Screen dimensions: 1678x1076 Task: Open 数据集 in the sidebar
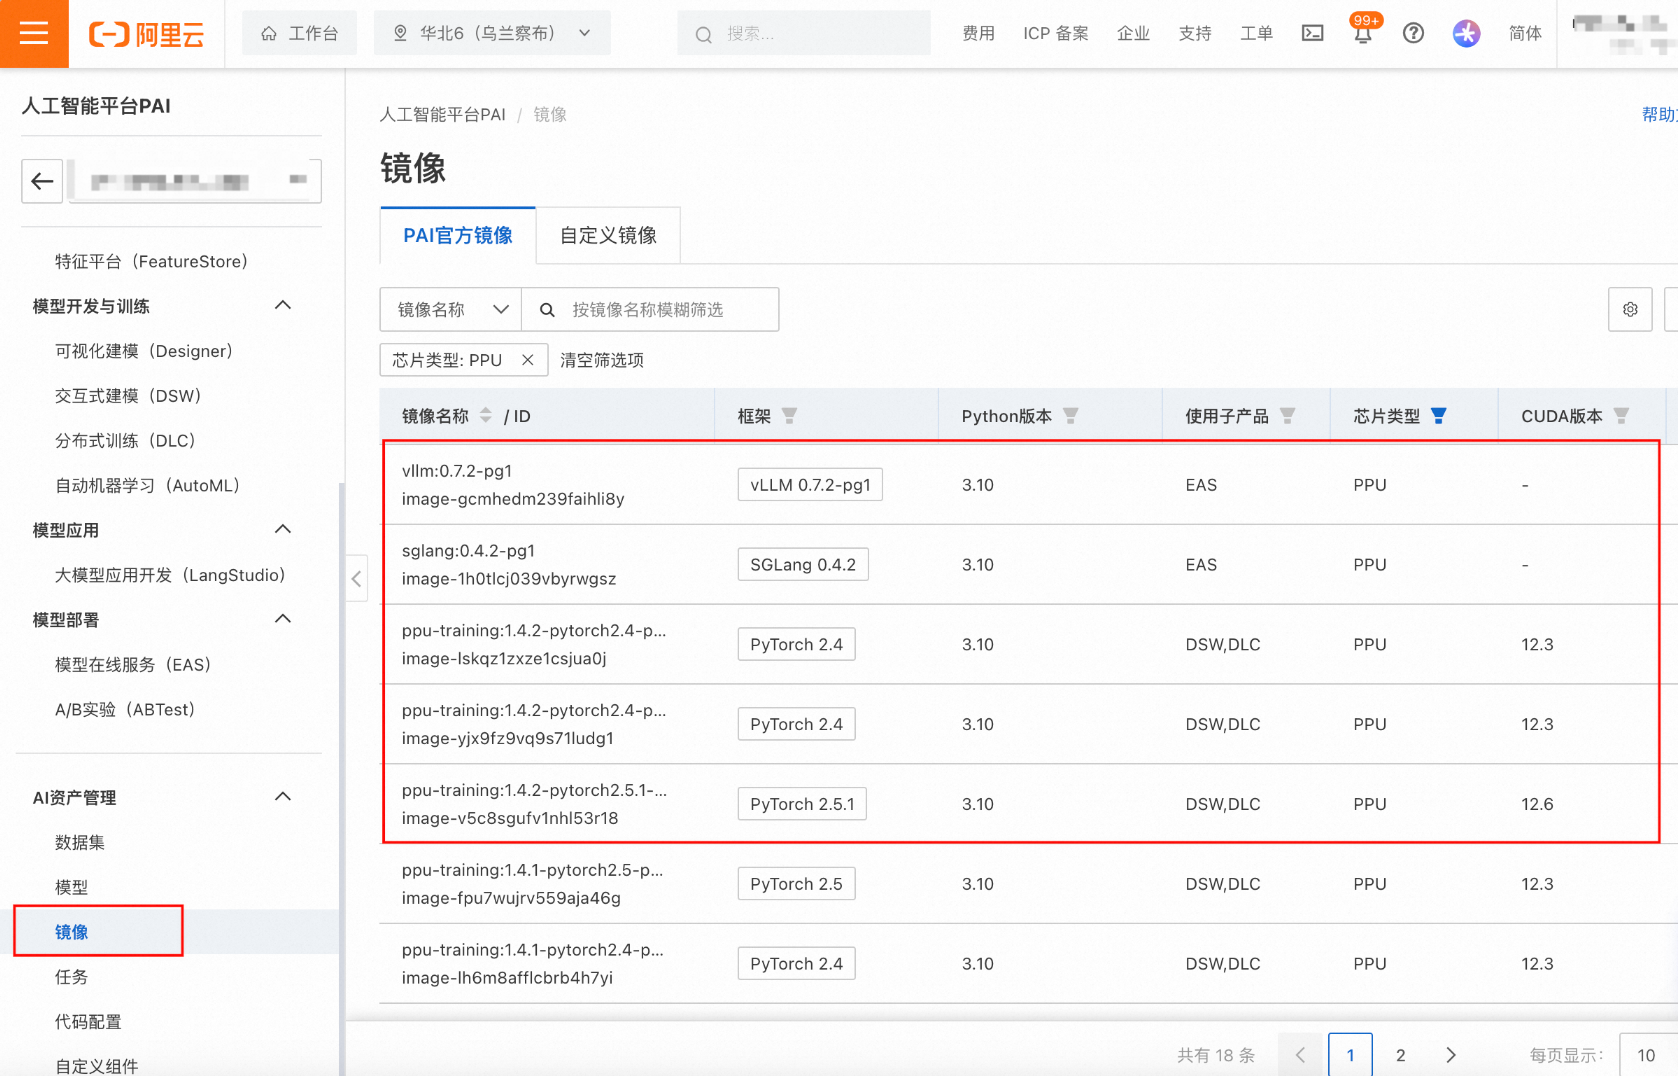80,842
